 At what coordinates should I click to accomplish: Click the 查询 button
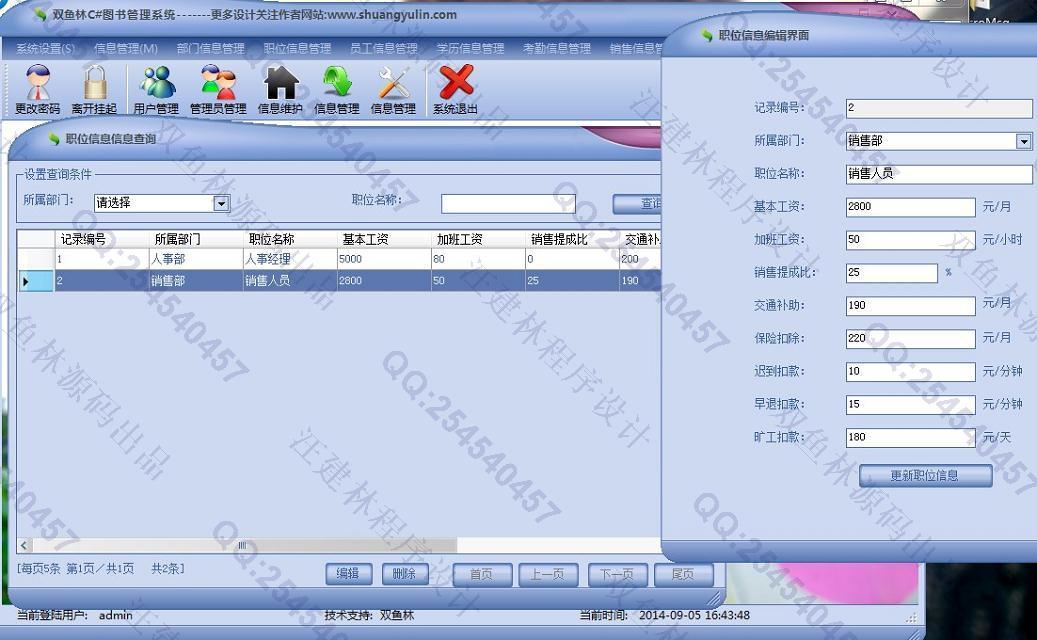[x=638, y=204]
